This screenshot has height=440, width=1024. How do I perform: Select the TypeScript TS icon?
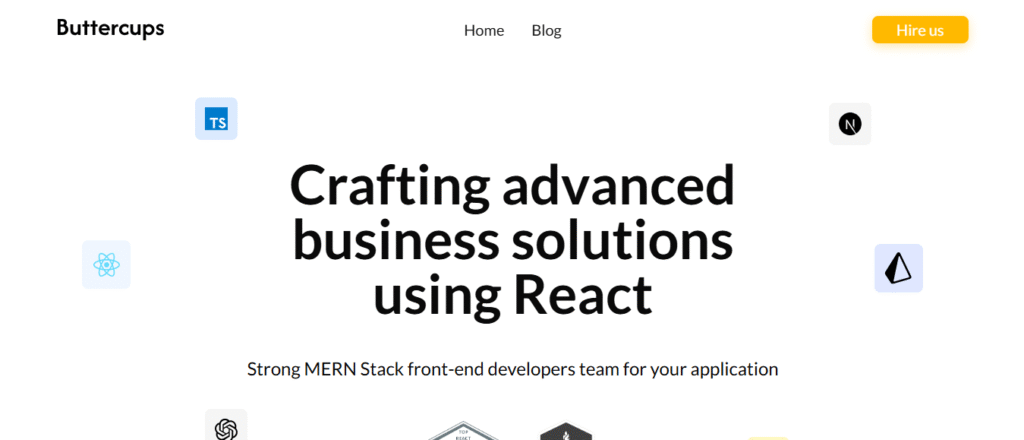tap(216, 119)
